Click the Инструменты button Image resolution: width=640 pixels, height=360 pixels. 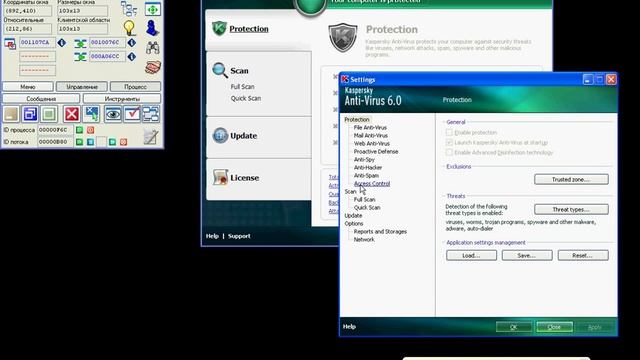tap(122, 98)
